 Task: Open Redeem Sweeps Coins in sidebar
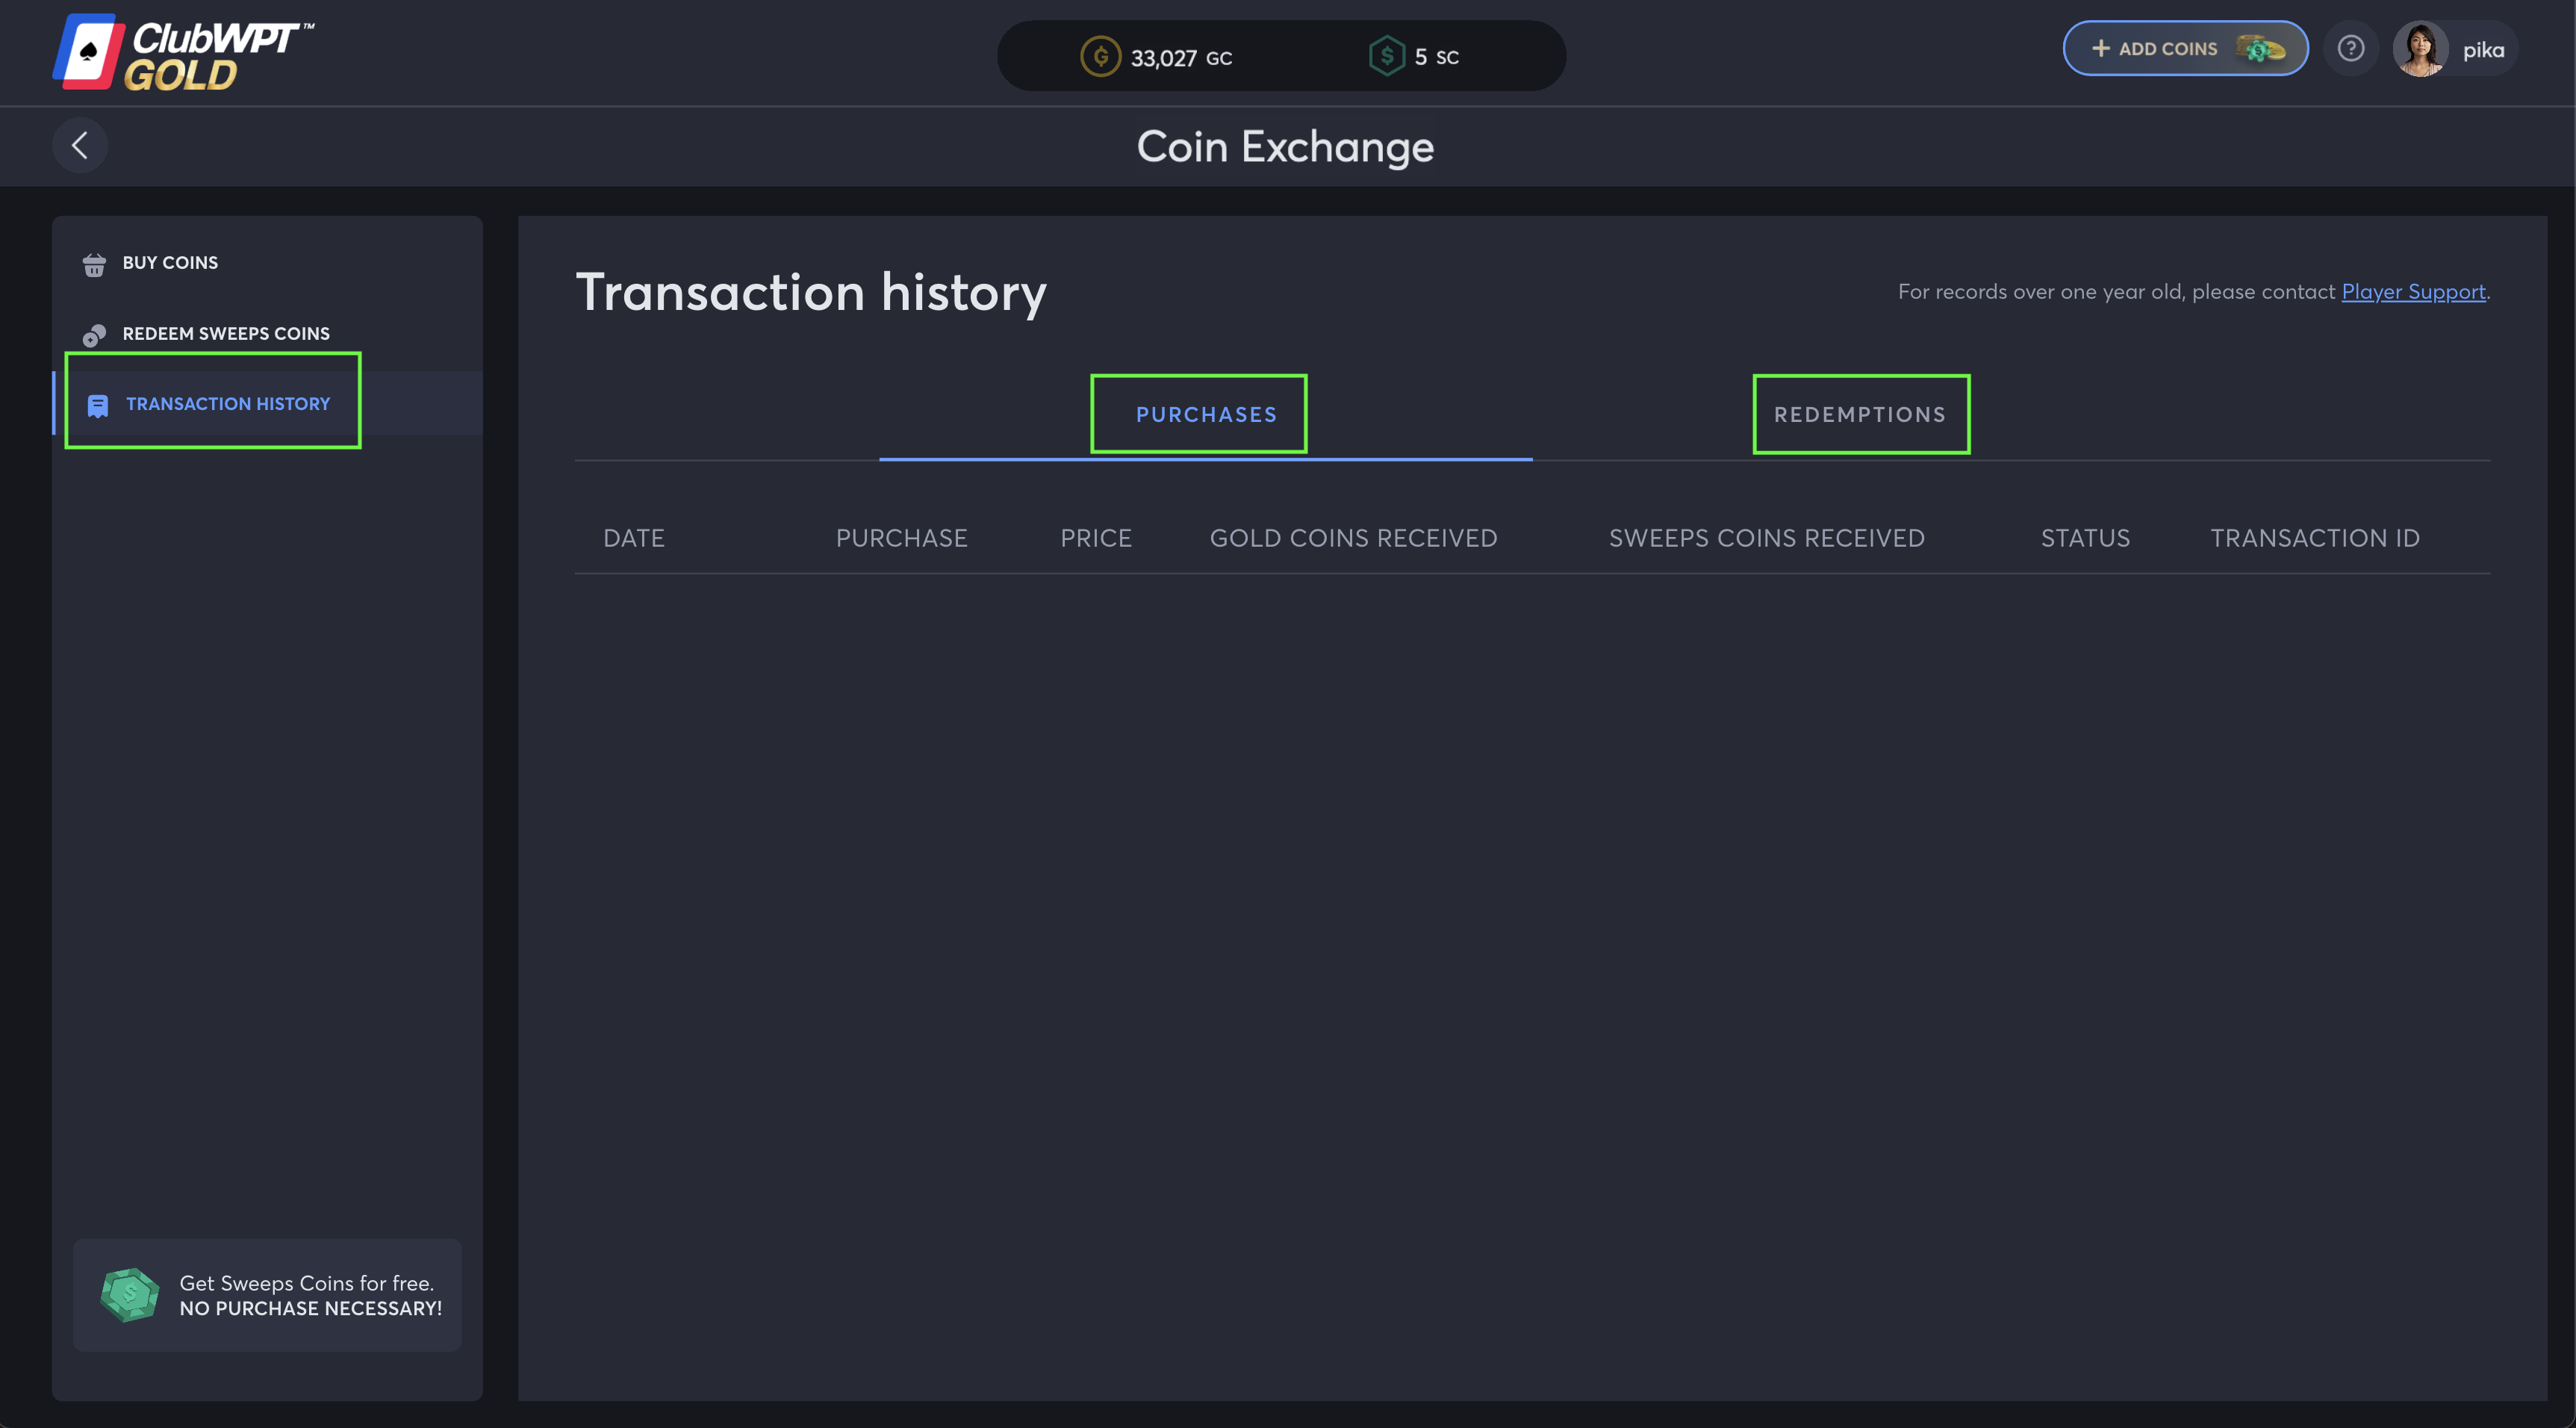pyautogui.click(x=226, y=334)
